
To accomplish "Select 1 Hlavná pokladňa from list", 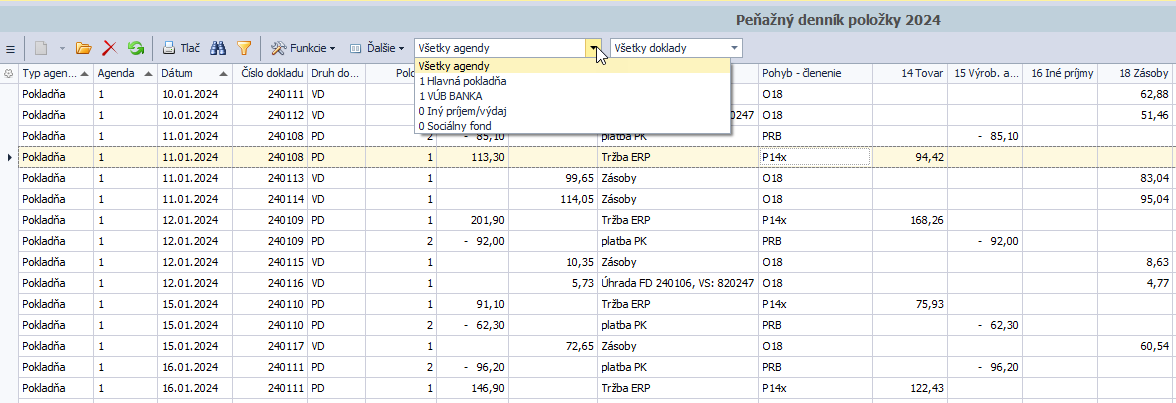I will click(x=462, y=81).
